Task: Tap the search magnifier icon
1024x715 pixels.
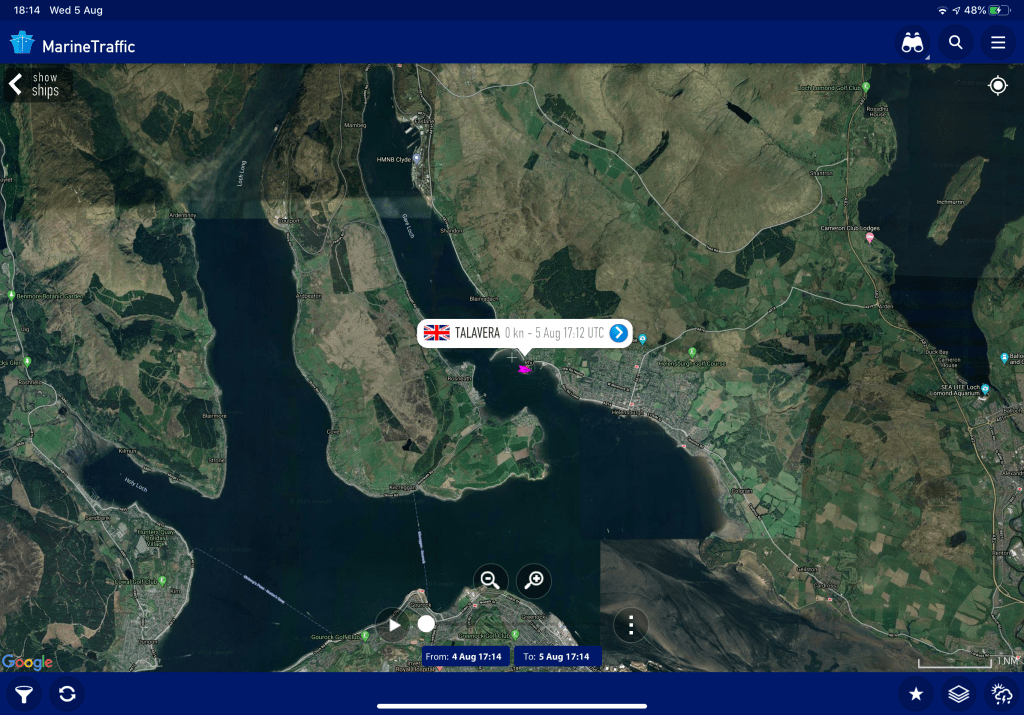Action: click(956, 43)
